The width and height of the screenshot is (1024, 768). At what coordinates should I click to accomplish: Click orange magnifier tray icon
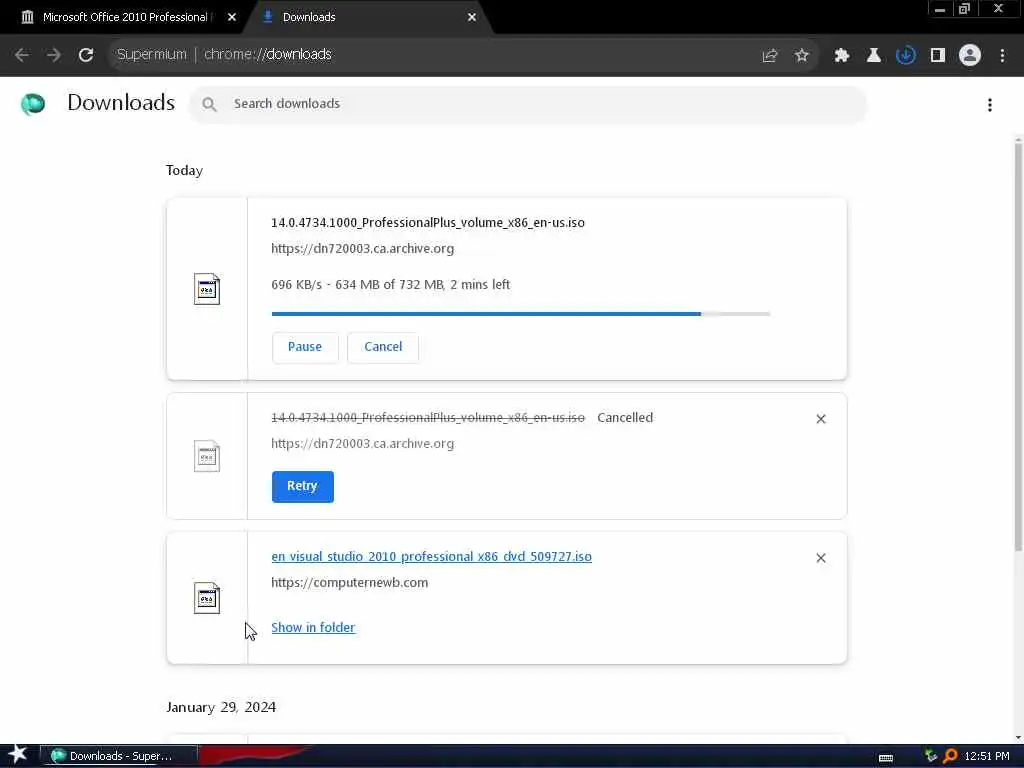pyautogui.click(x=950, y=756)
